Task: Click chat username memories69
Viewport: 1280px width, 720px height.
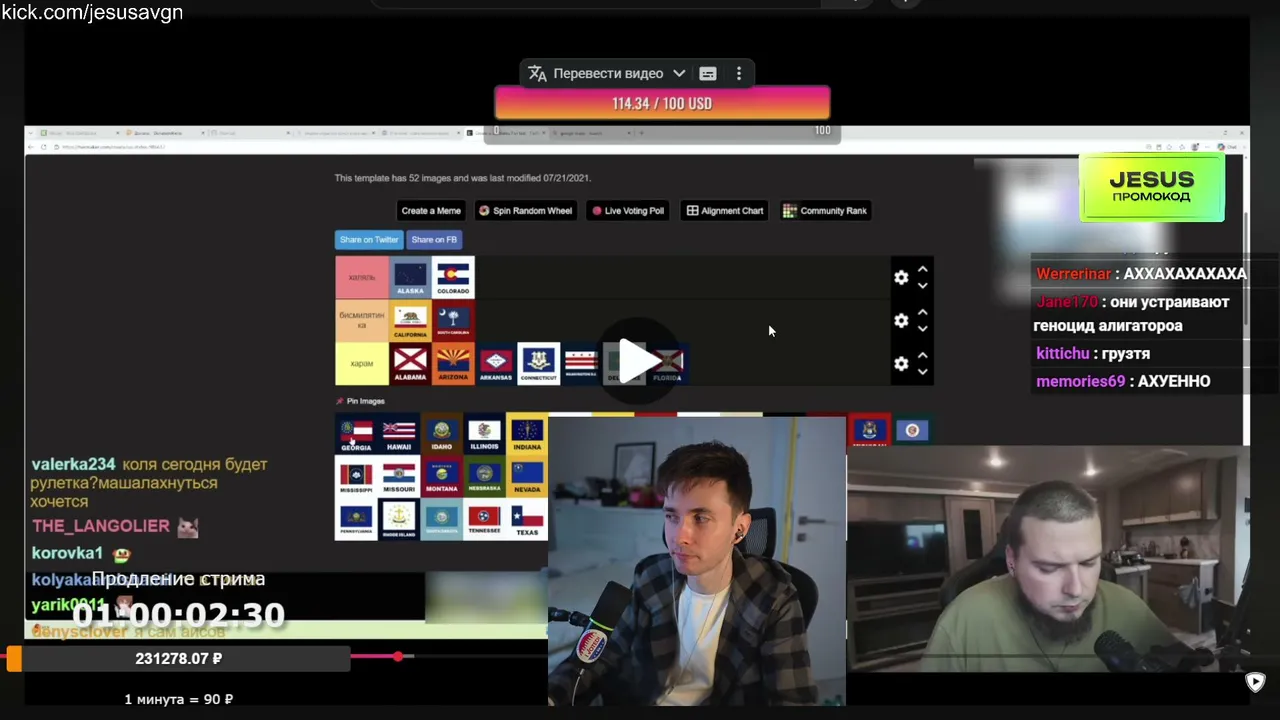Action: pyautogui.click(x=1081, y=382)
